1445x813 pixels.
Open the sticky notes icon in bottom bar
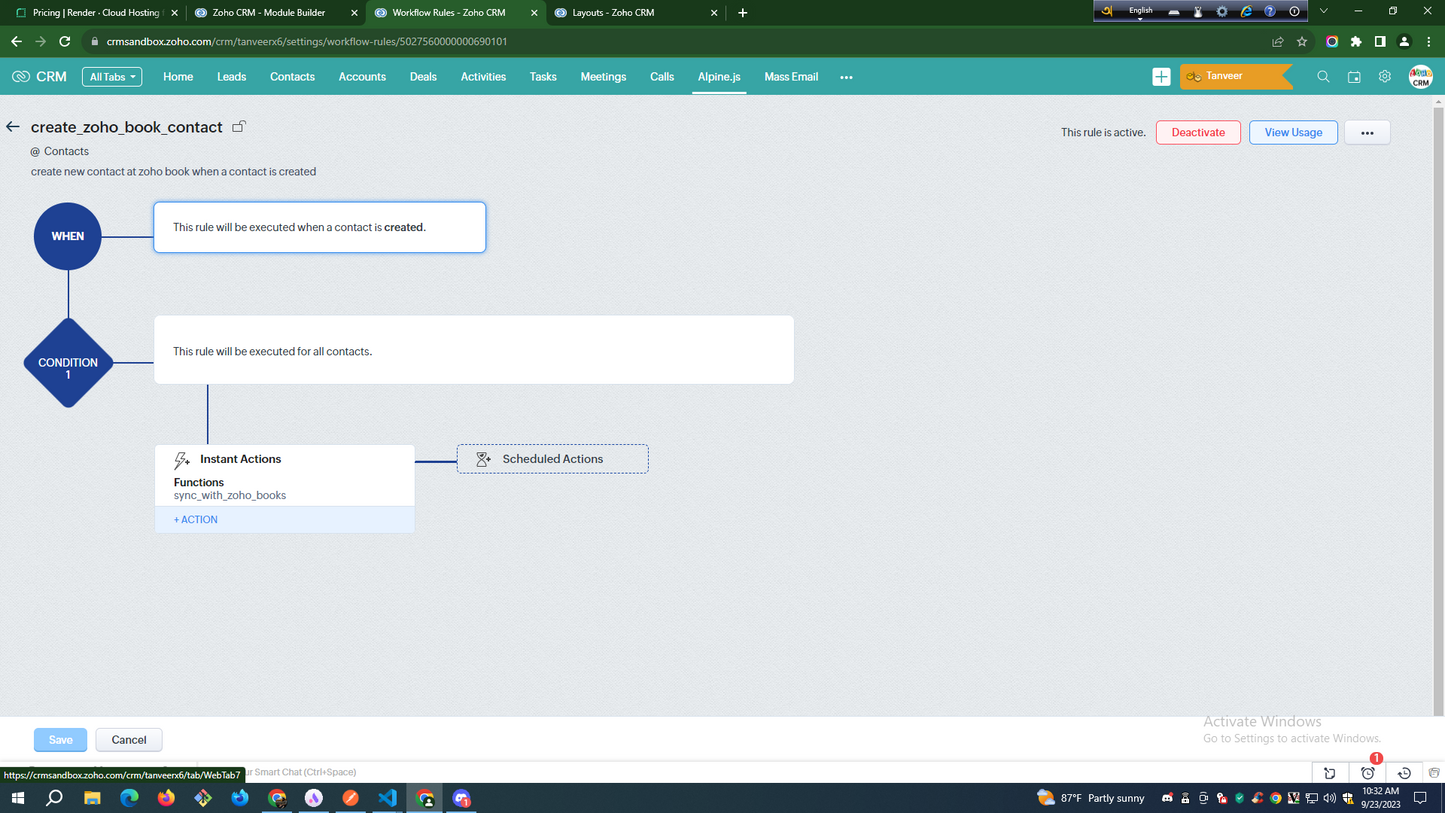pos(1329,773)
